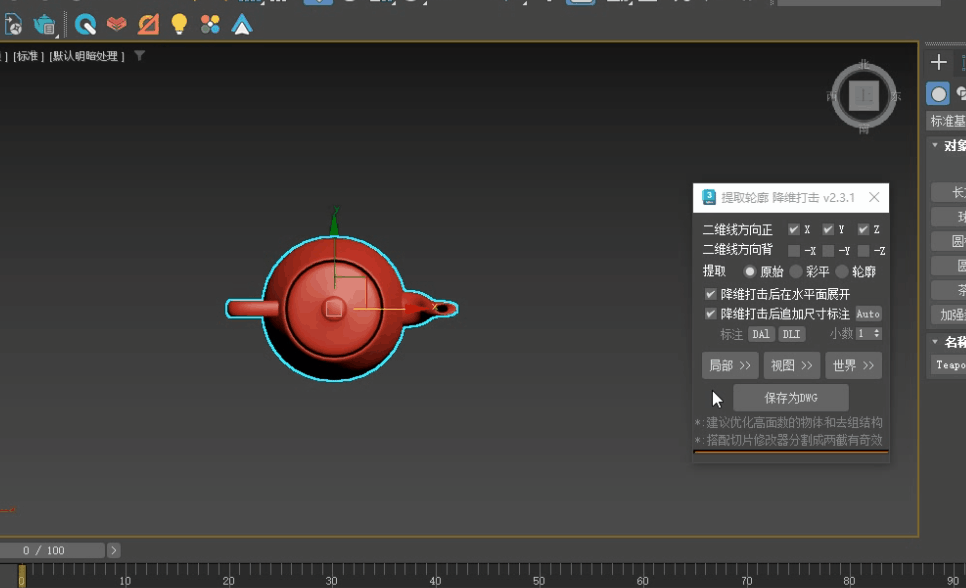This screenshot has width=966, height=588.
Task: Check the -X back direction checkbox
Action: pyautogui.click(x=794, y=250)
